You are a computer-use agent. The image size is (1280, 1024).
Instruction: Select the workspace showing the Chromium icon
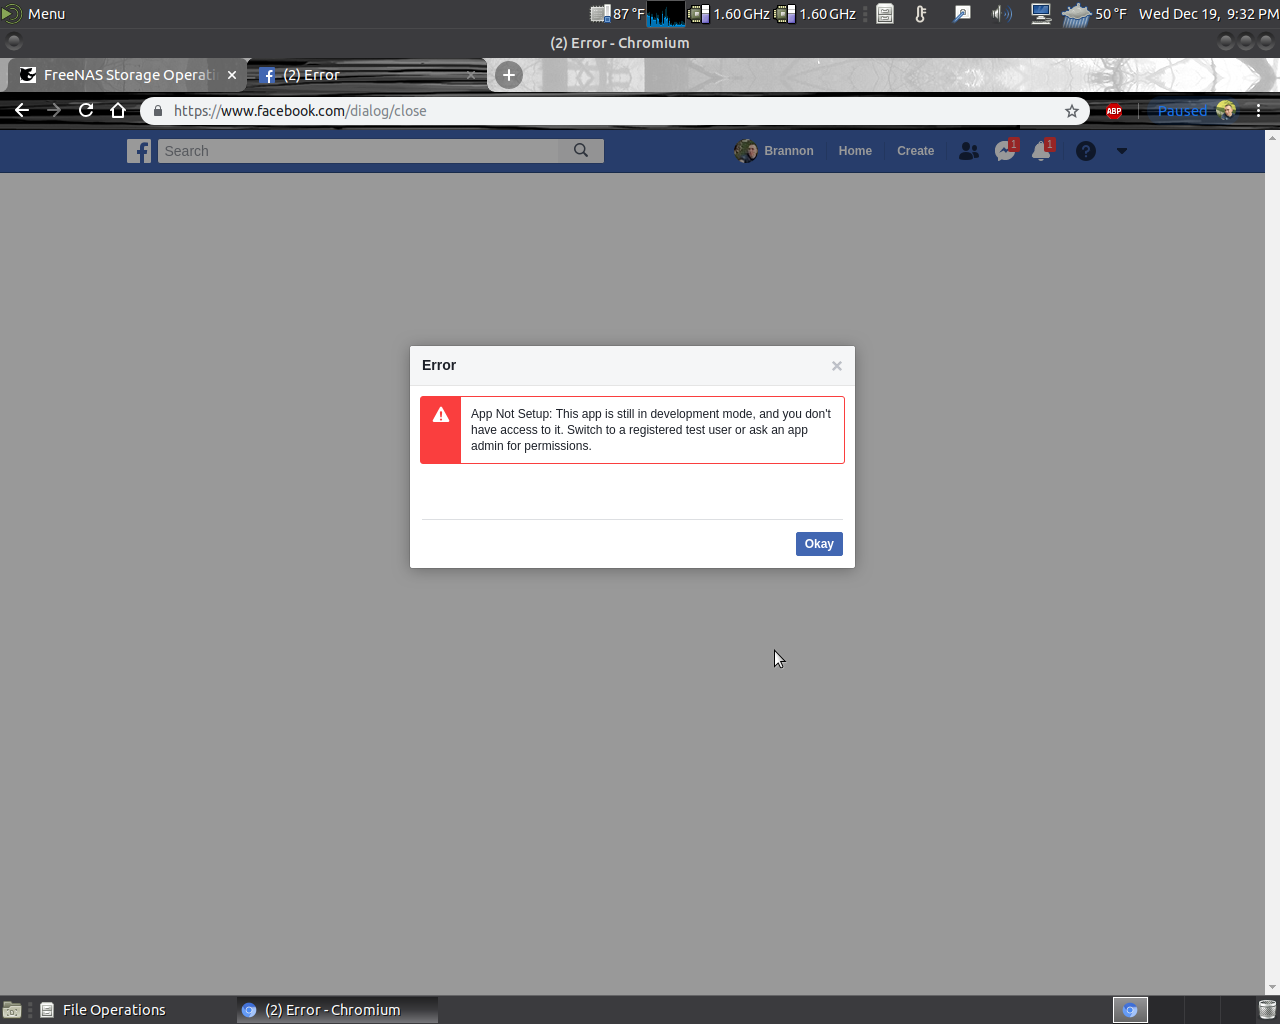(1131, 1010)
